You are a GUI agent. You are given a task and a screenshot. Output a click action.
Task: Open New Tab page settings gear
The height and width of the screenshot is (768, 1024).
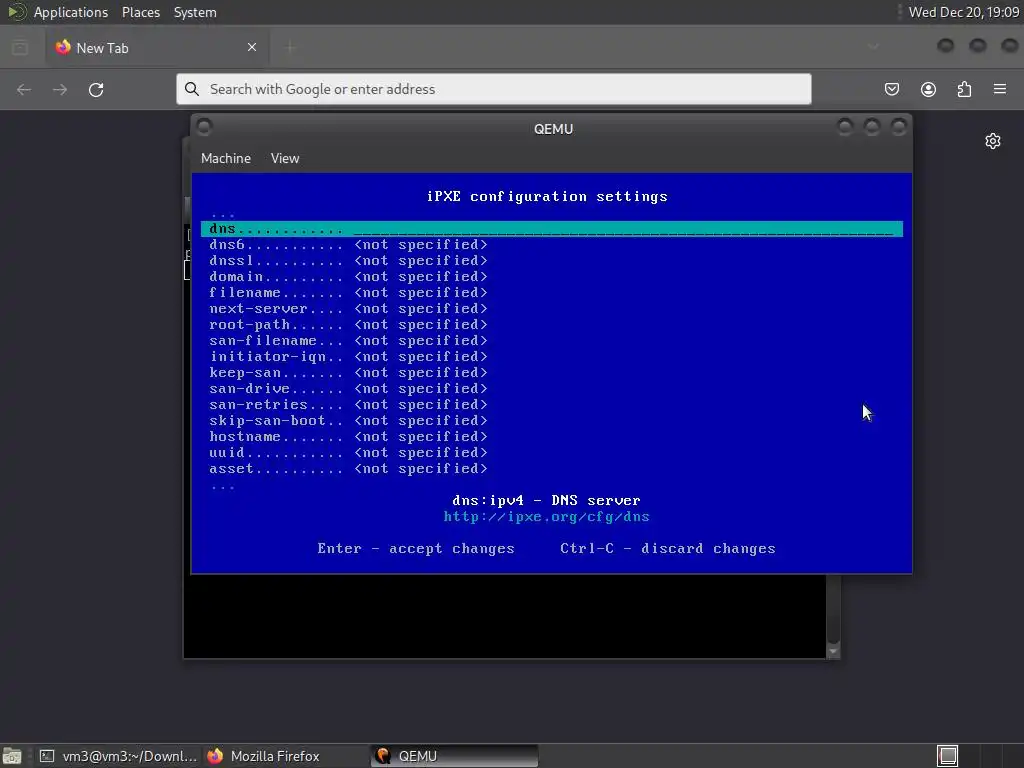click(993, 141)
